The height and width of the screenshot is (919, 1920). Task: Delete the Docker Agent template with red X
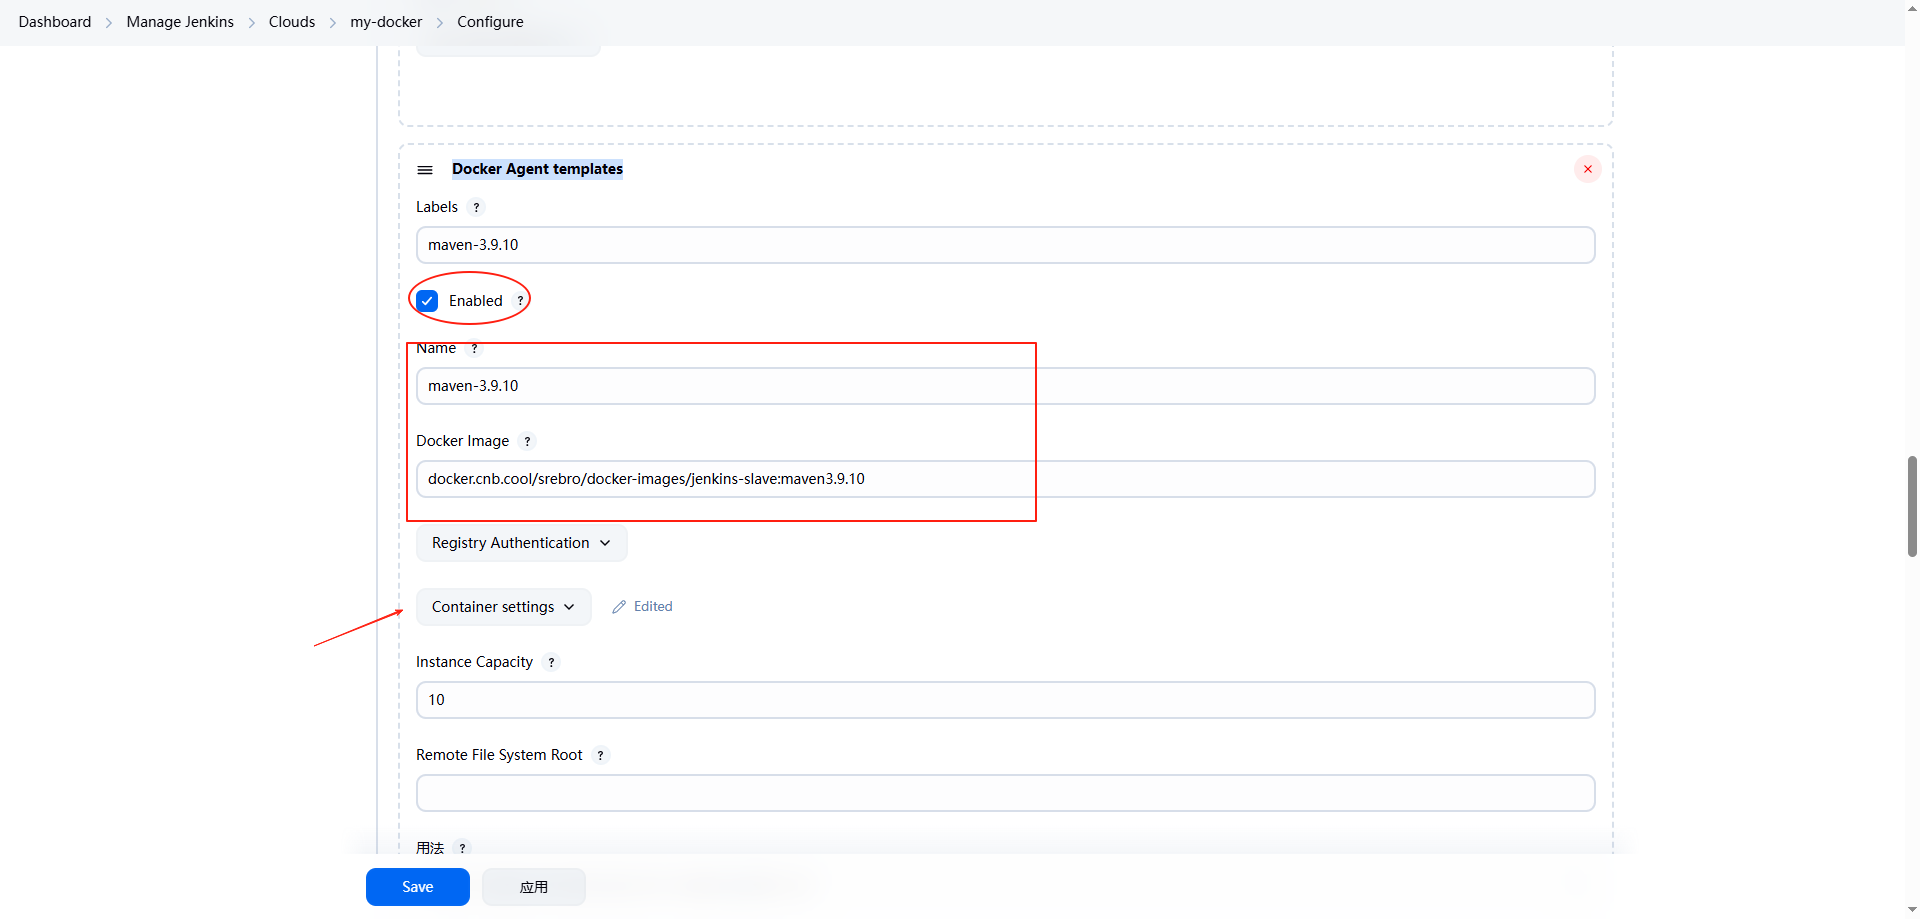click(x=1587, y=169)
